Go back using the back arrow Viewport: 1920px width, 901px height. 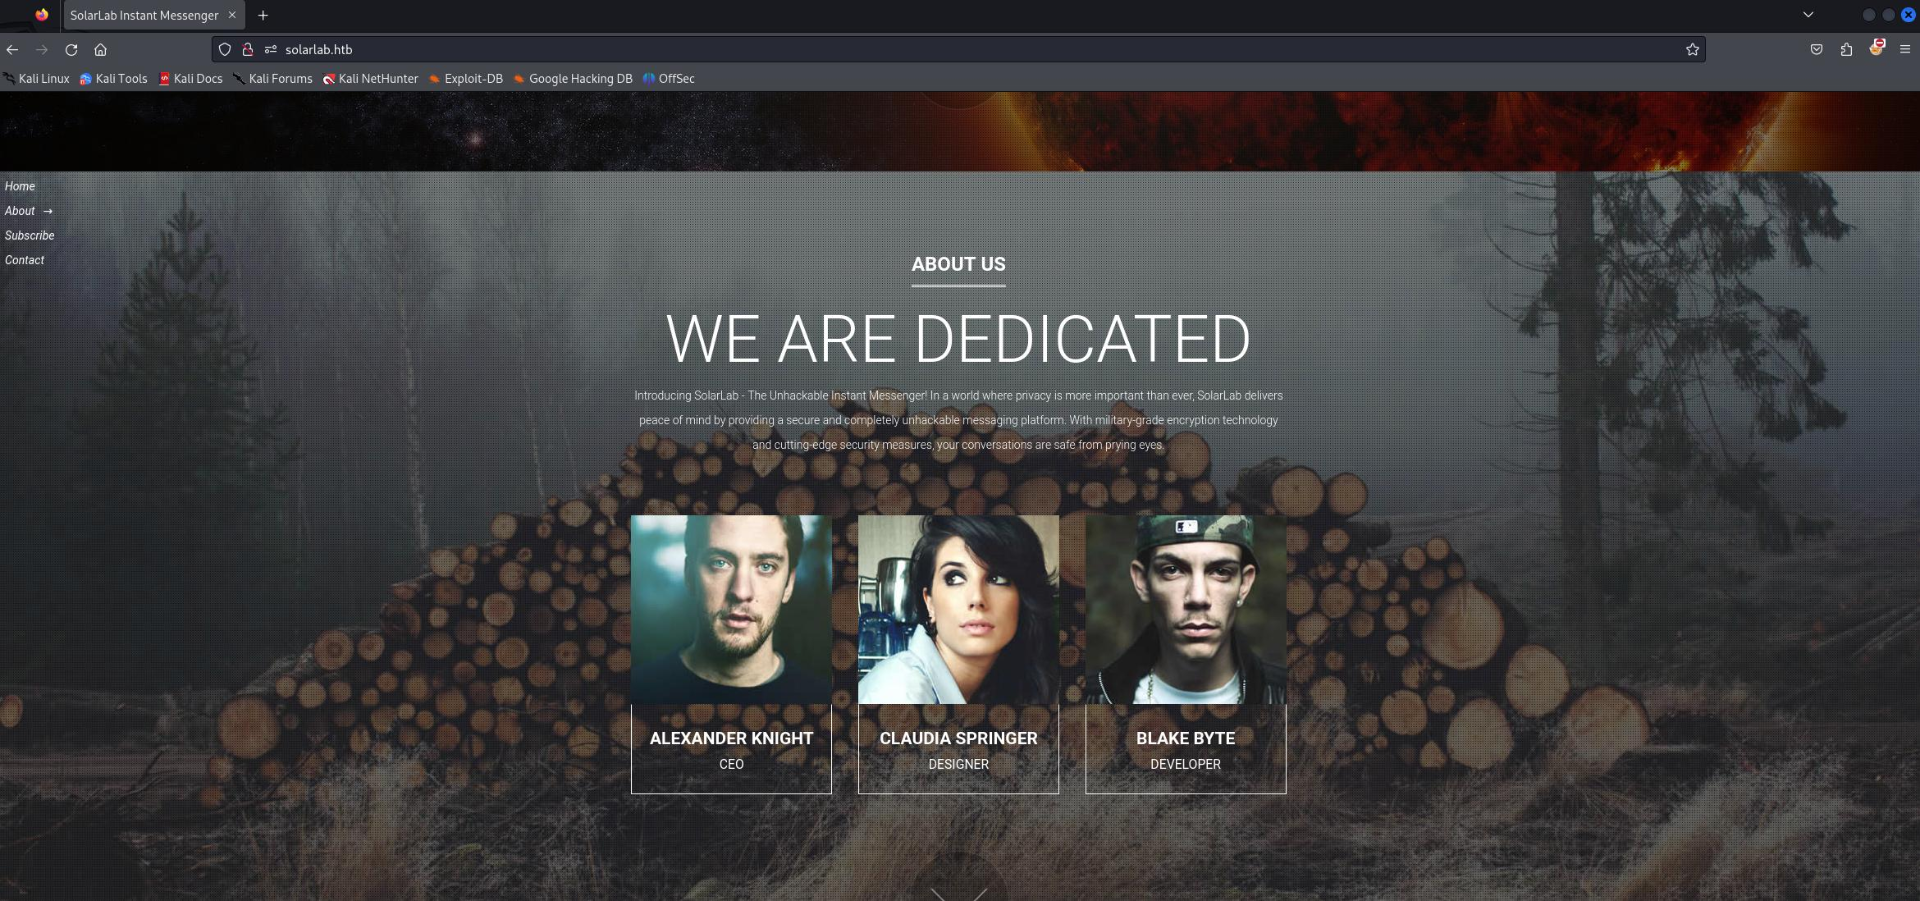(x=12, y=49)
